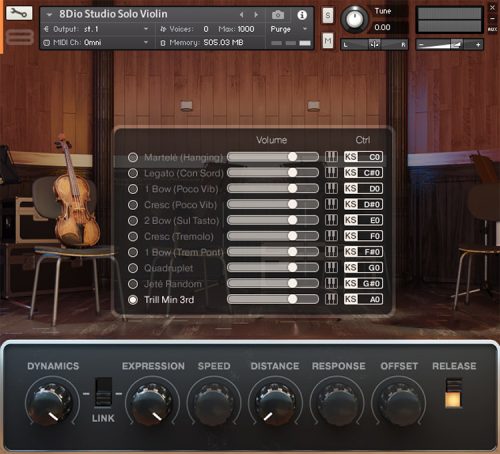Increase volume with the plus button
The image size is (500, 454).
point(478,44)
